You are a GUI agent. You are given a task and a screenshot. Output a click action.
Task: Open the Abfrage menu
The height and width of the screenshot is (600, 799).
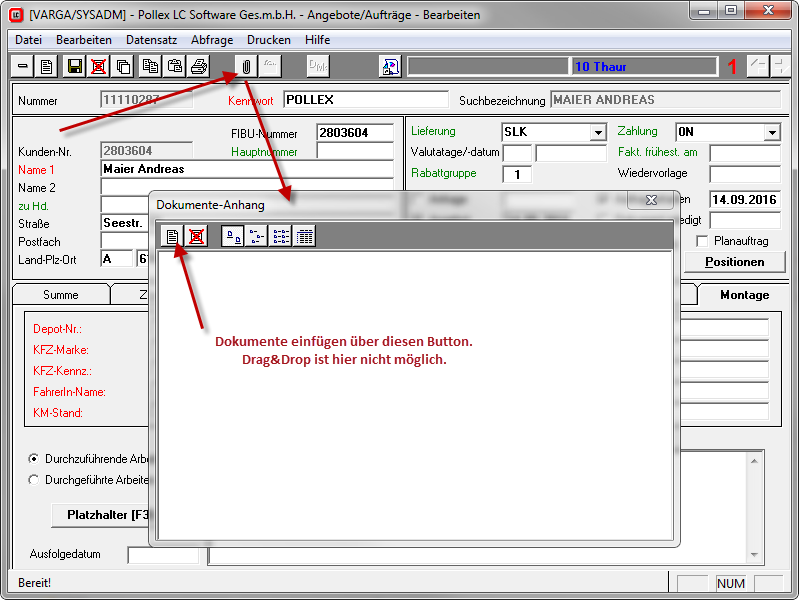coord(211,40)
